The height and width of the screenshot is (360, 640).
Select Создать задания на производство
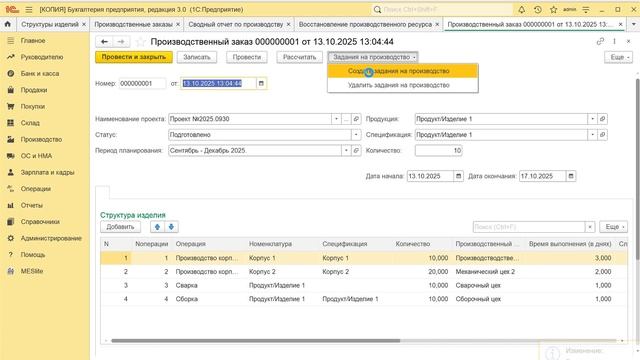click(x=402, y=71)
